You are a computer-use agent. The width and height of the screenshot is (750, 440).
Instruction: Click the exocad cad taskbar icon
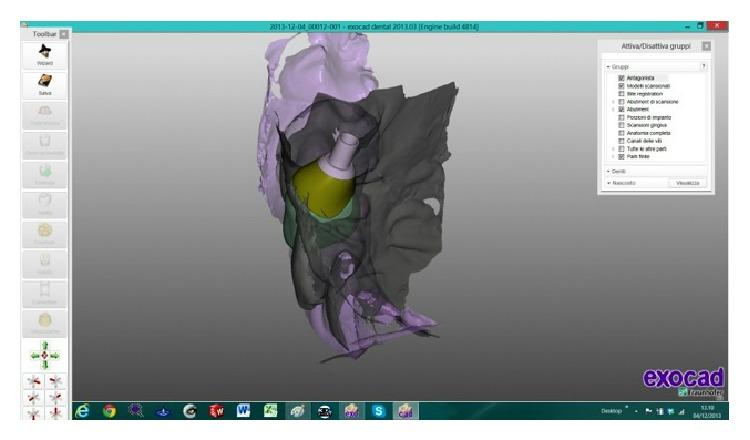tap(406, 410)
